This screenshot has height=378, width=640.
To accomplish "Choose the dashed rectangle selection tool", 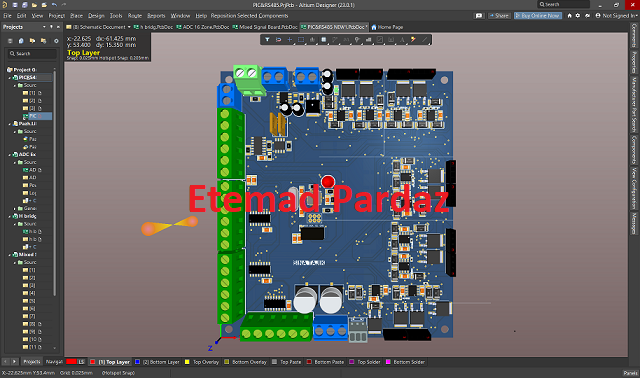I will (301, 40).
